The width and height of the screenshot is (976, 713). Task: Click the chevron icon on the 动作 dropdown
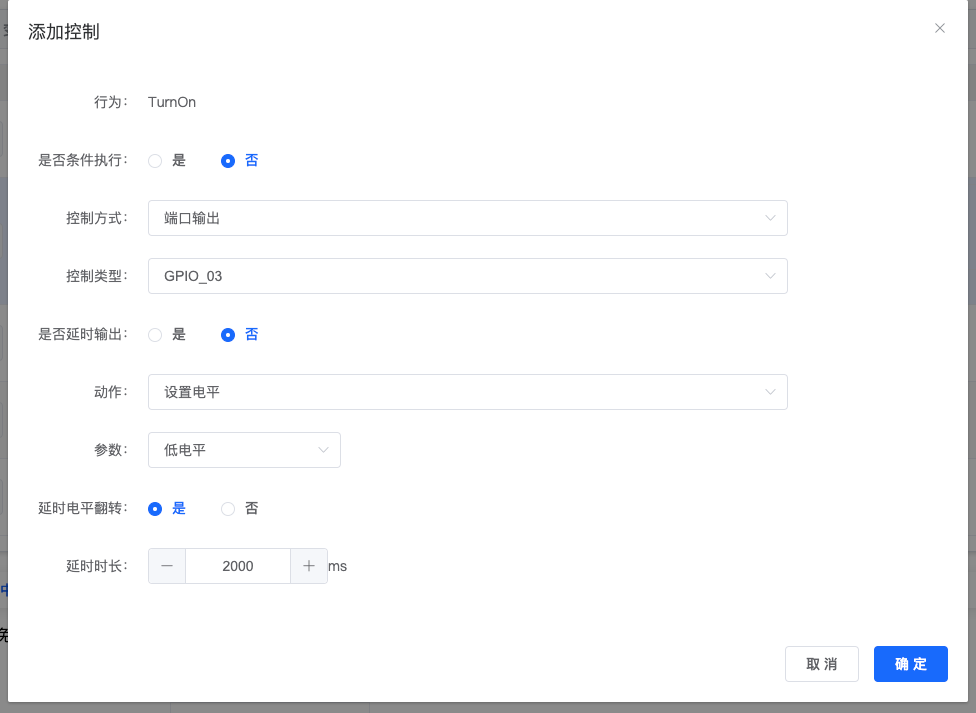pyautogui.click(x=770, y=392)
